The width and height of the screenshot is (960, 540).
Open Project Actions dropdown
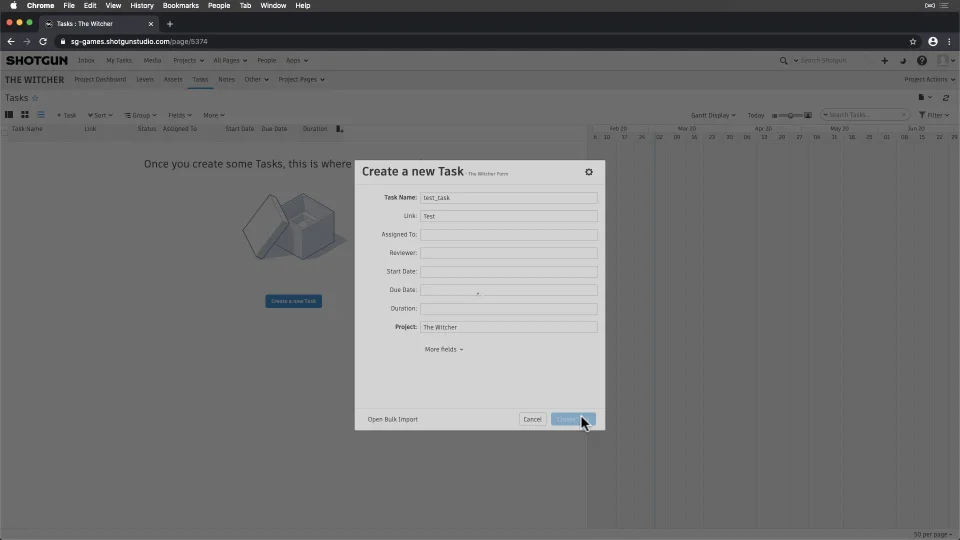point(929,80)
